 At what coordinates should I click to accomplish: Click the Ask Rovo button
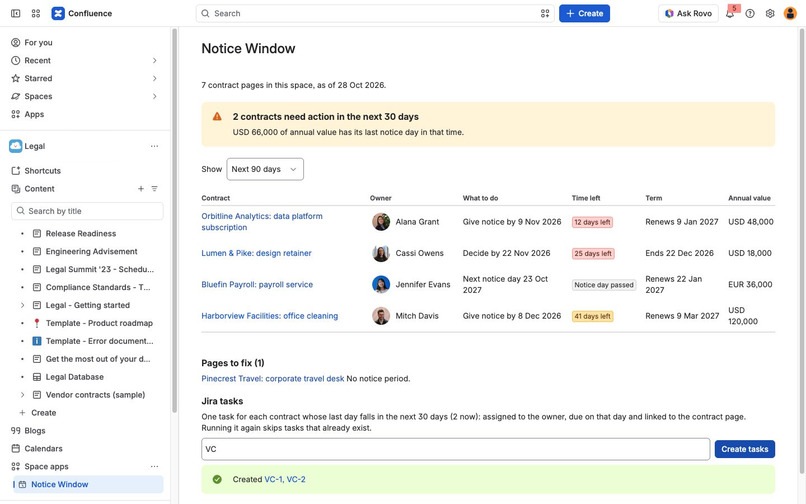click(x=688, y=13)
